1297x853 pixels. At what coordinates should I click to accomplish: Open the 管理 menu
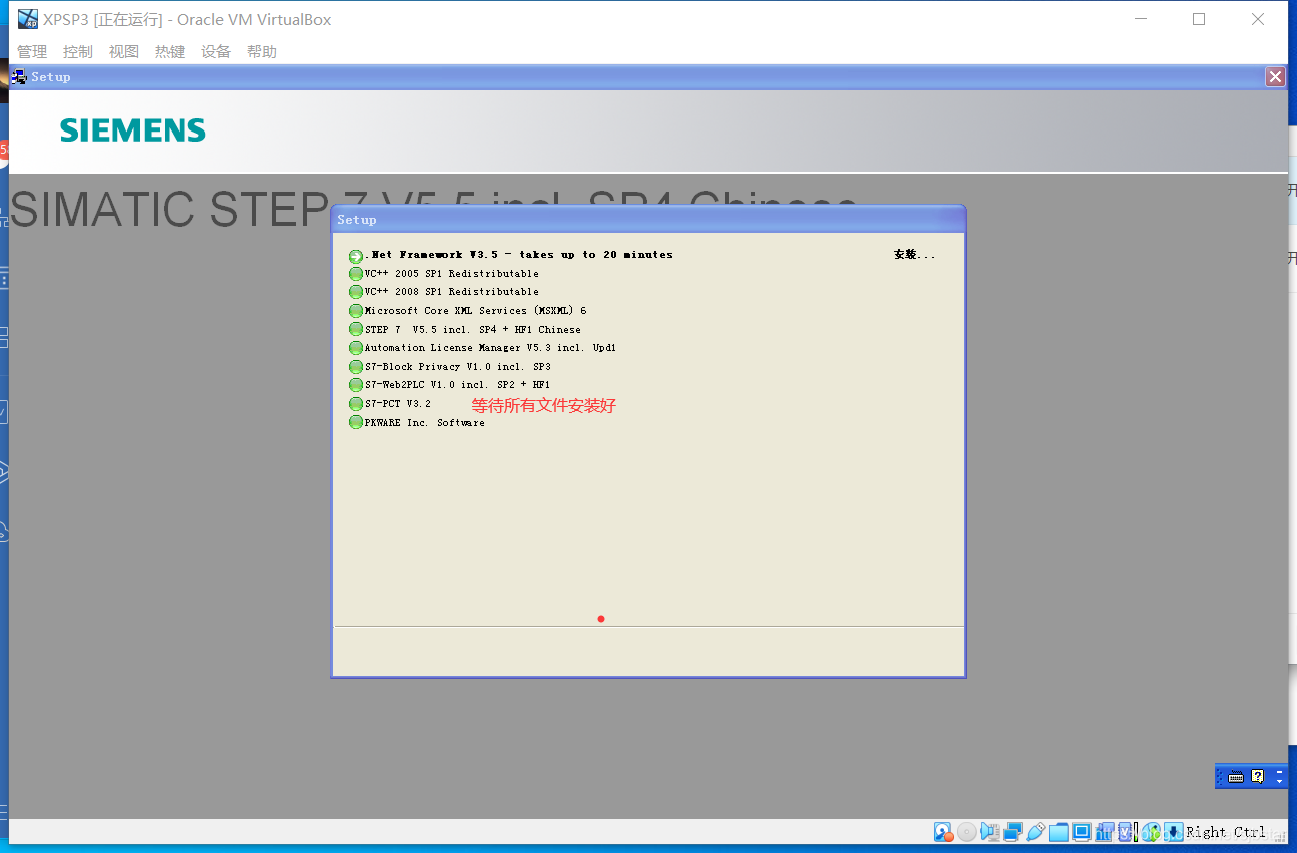32,52
